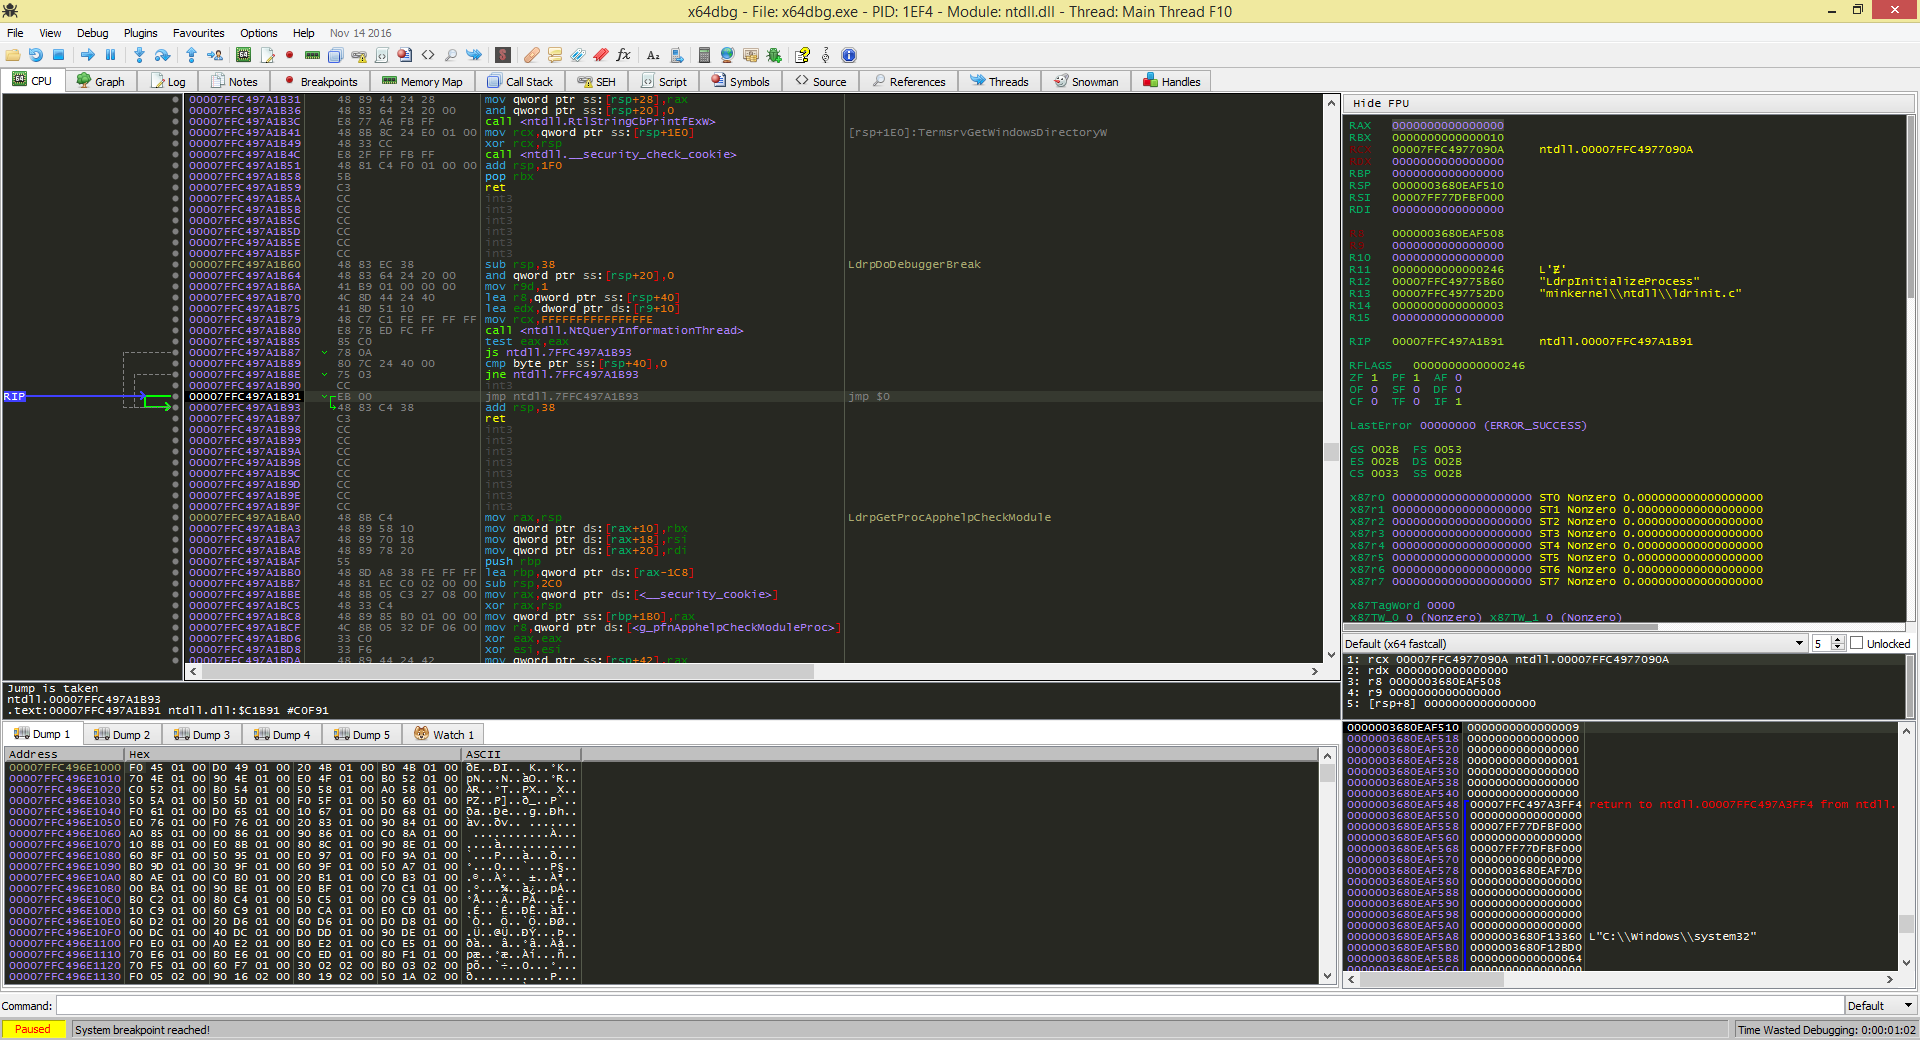Viewport: 1920px width, 1040px height.
Task: Click the Restart debugging toolbar icon
Action: [37, 55]
